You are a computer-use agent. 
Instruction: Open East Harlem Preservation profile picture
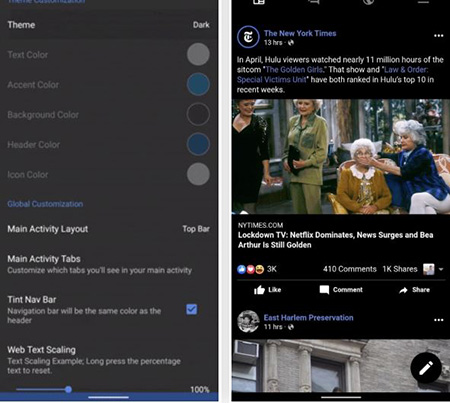(248, 321)
